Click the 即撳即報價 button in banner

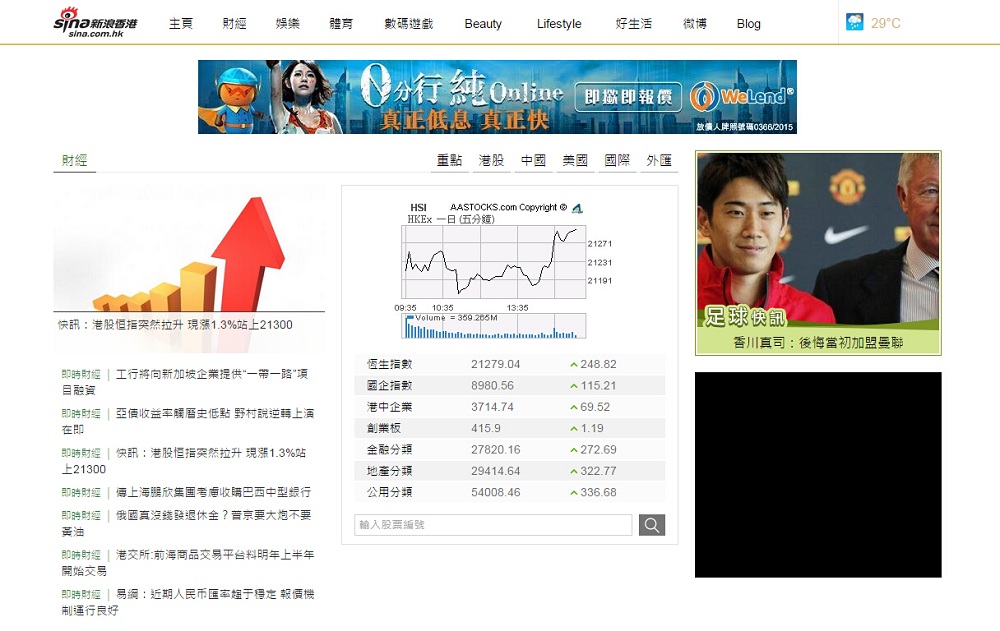628,97
